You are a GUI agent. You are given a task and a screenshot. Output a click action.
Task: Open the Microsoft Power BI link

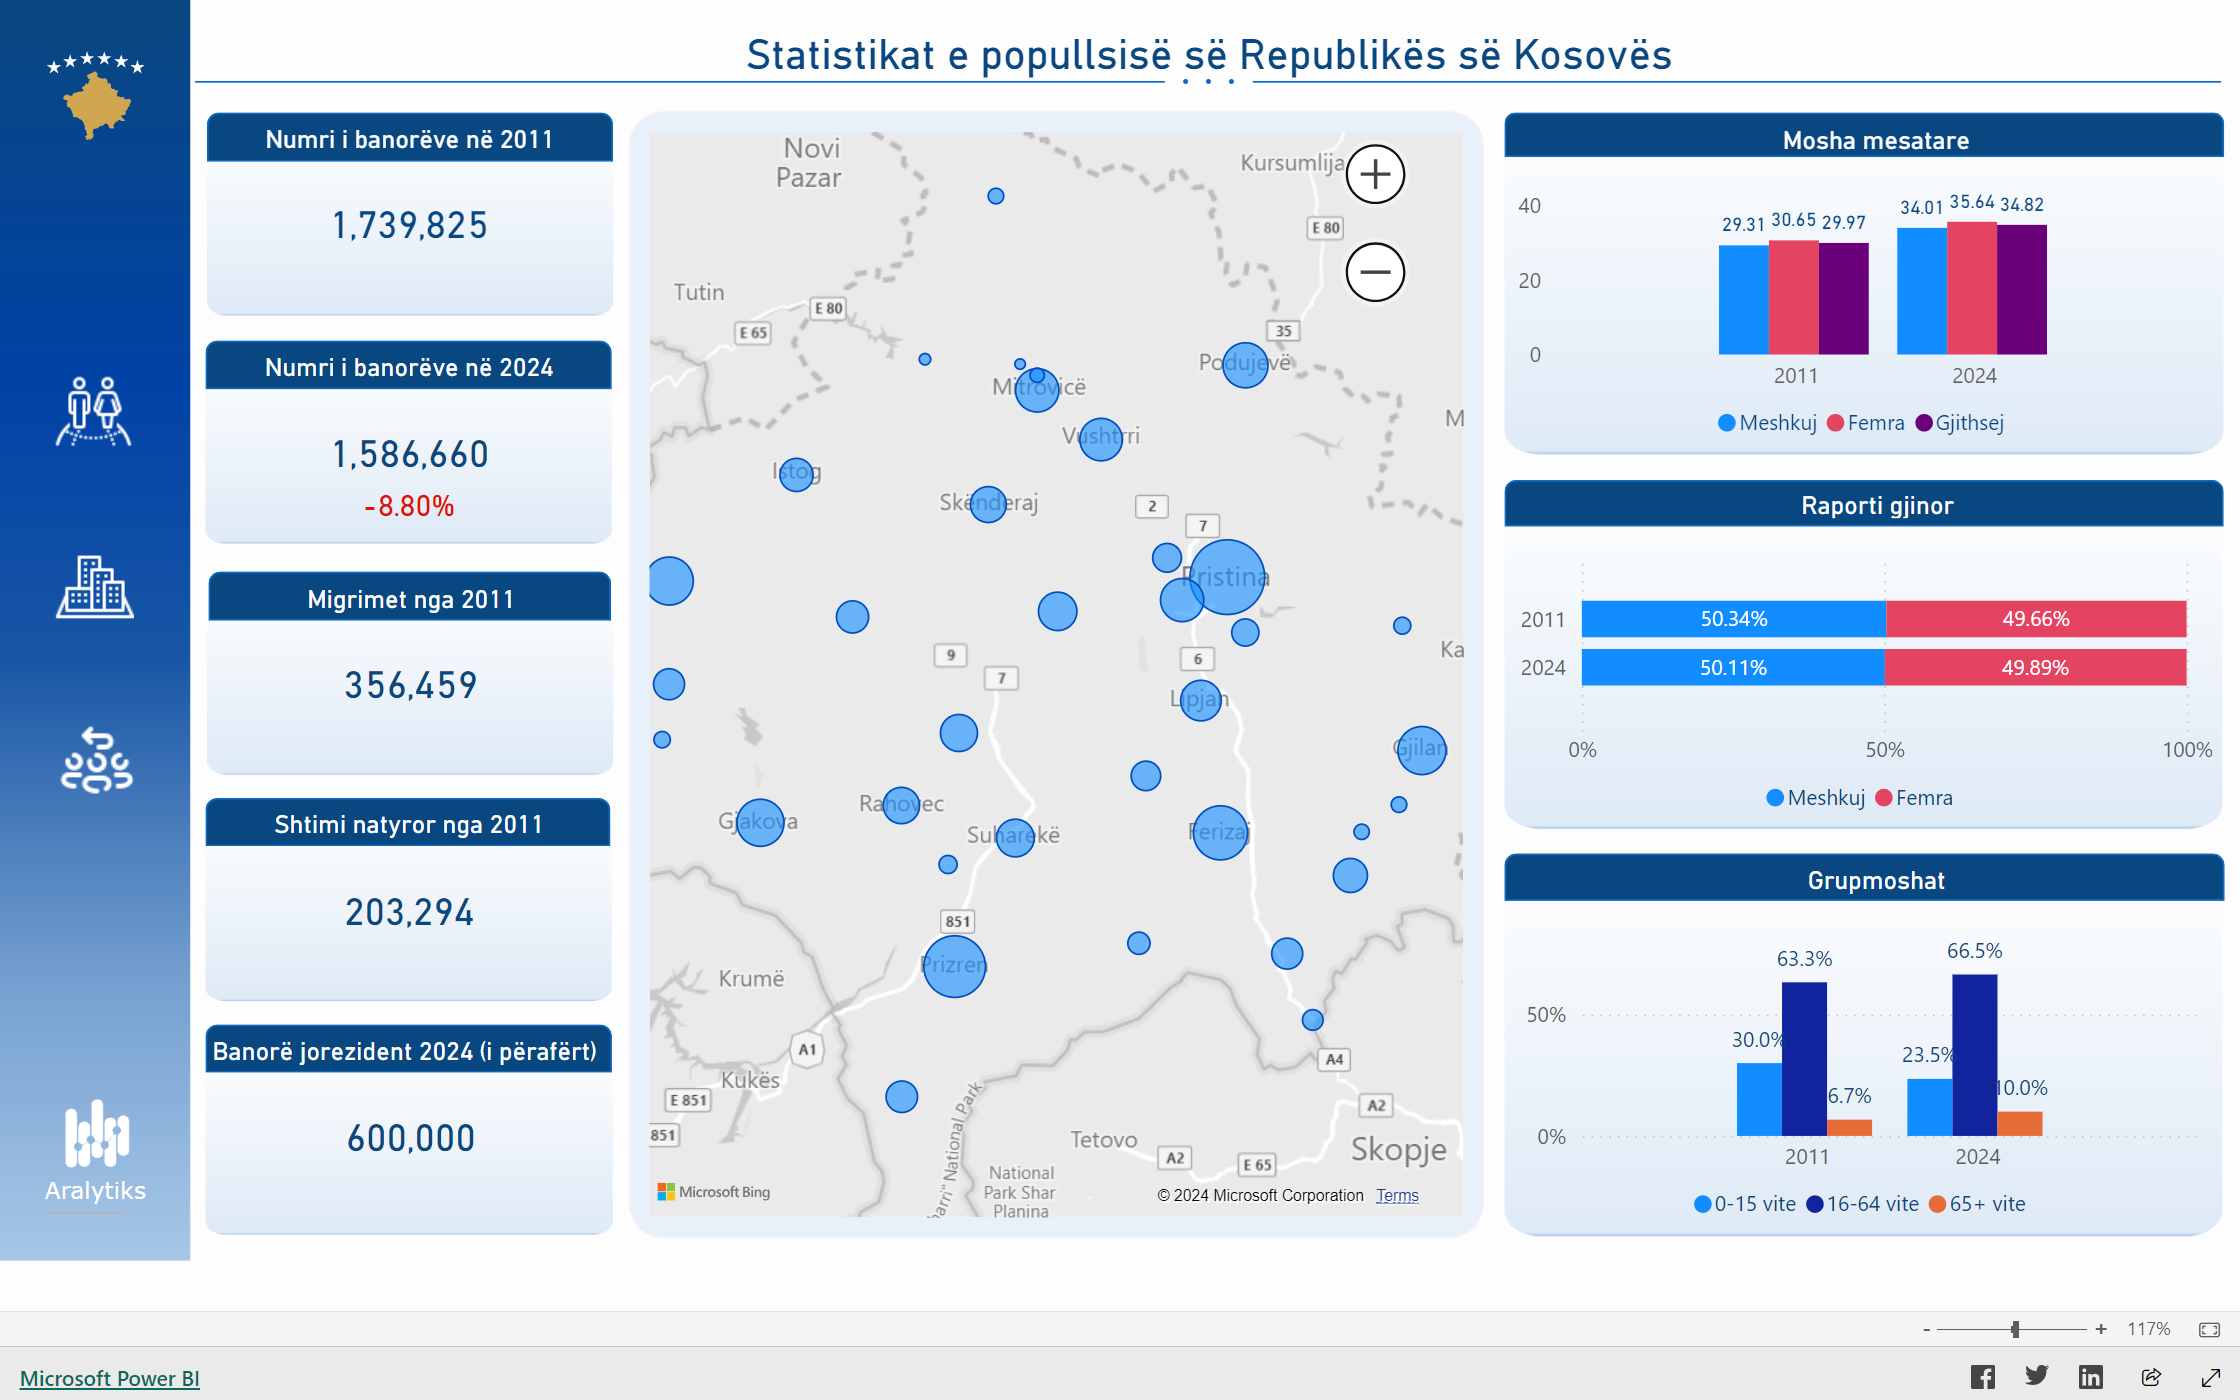coord(110,1378)
